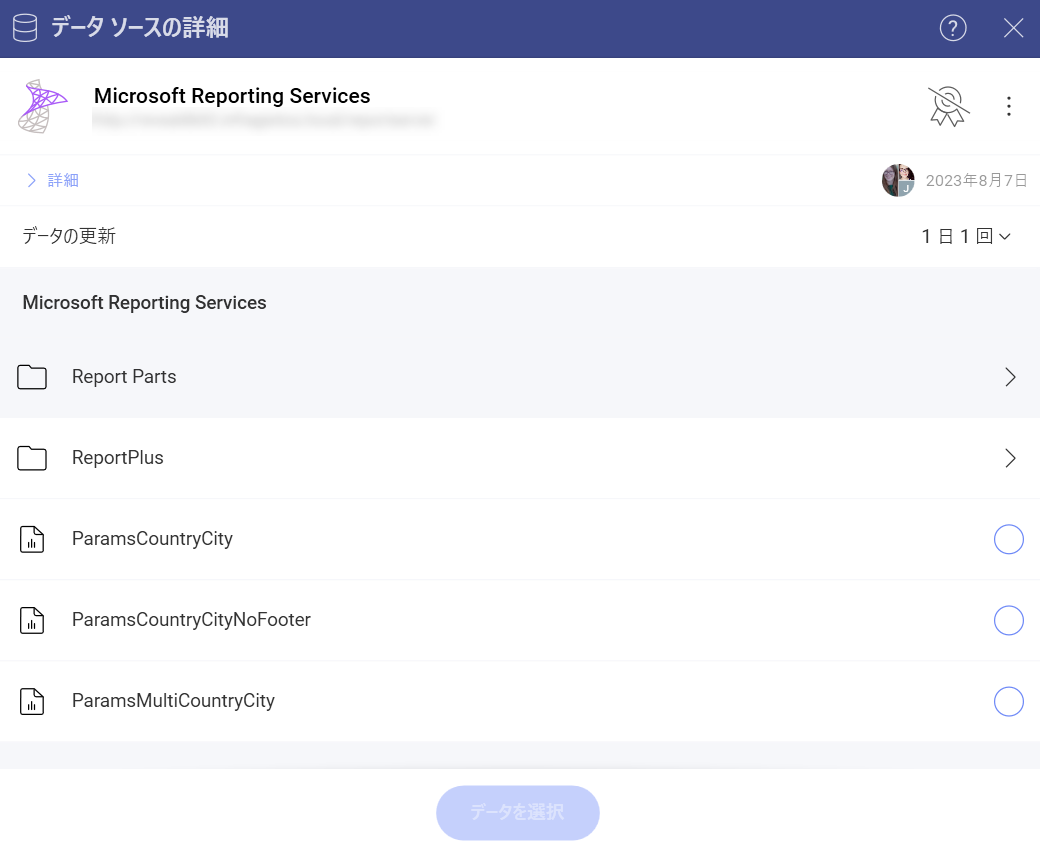Select the ParamsMultiCountryCity radio button
This screenshot has height=852, width=1040.
1008,701
